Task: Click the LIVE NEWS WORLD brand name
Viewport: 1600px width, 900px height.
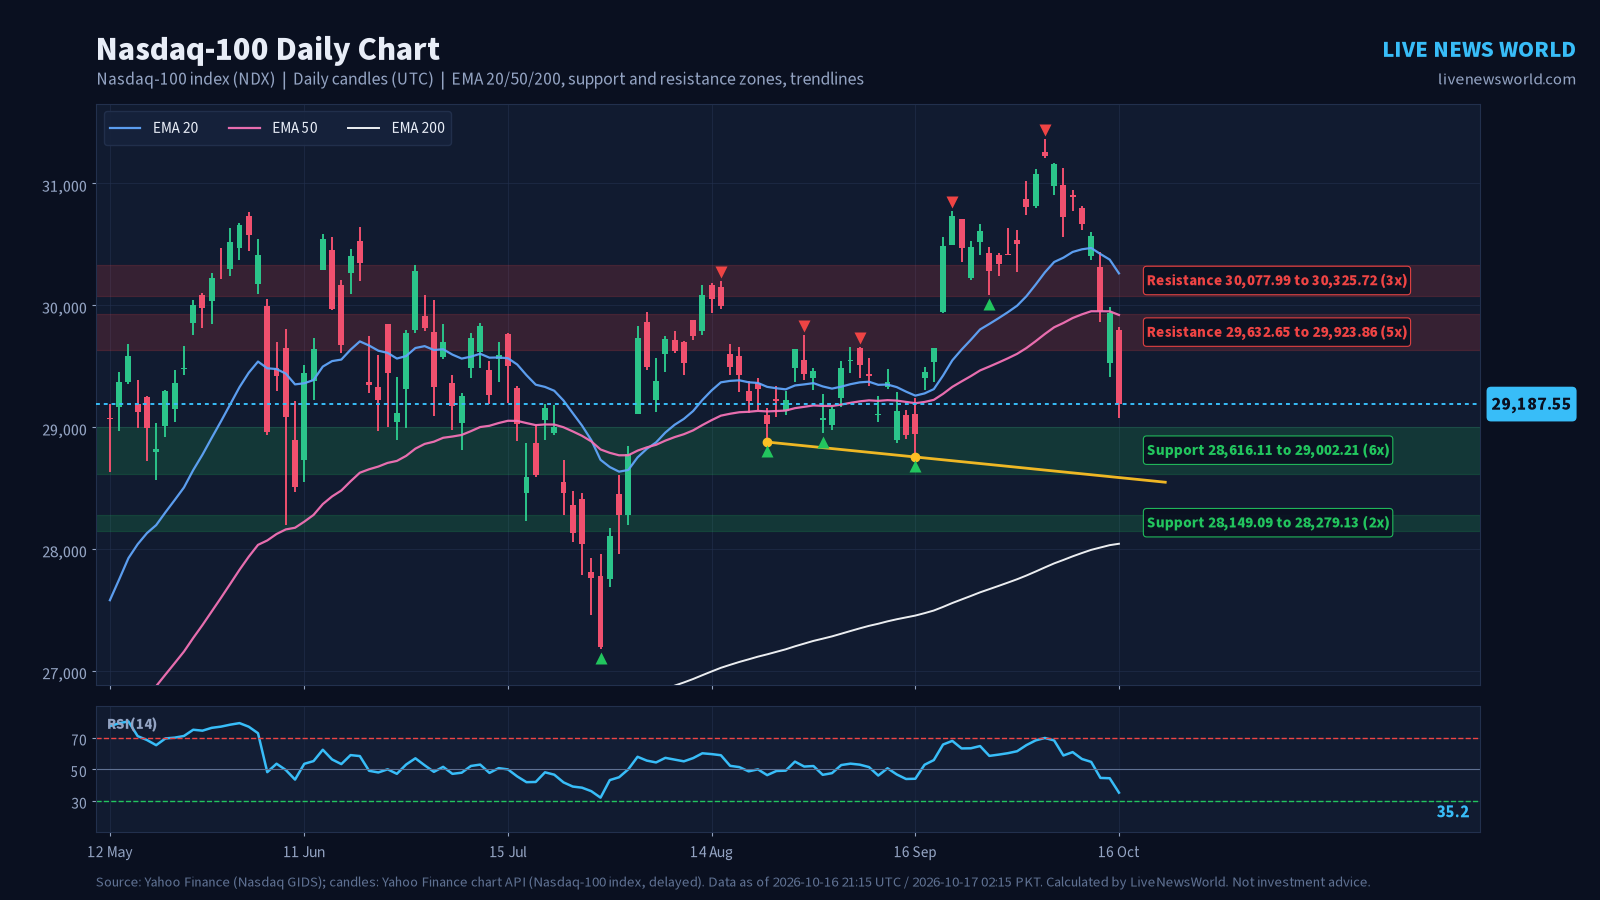Action: click(x=1479, y=50)
